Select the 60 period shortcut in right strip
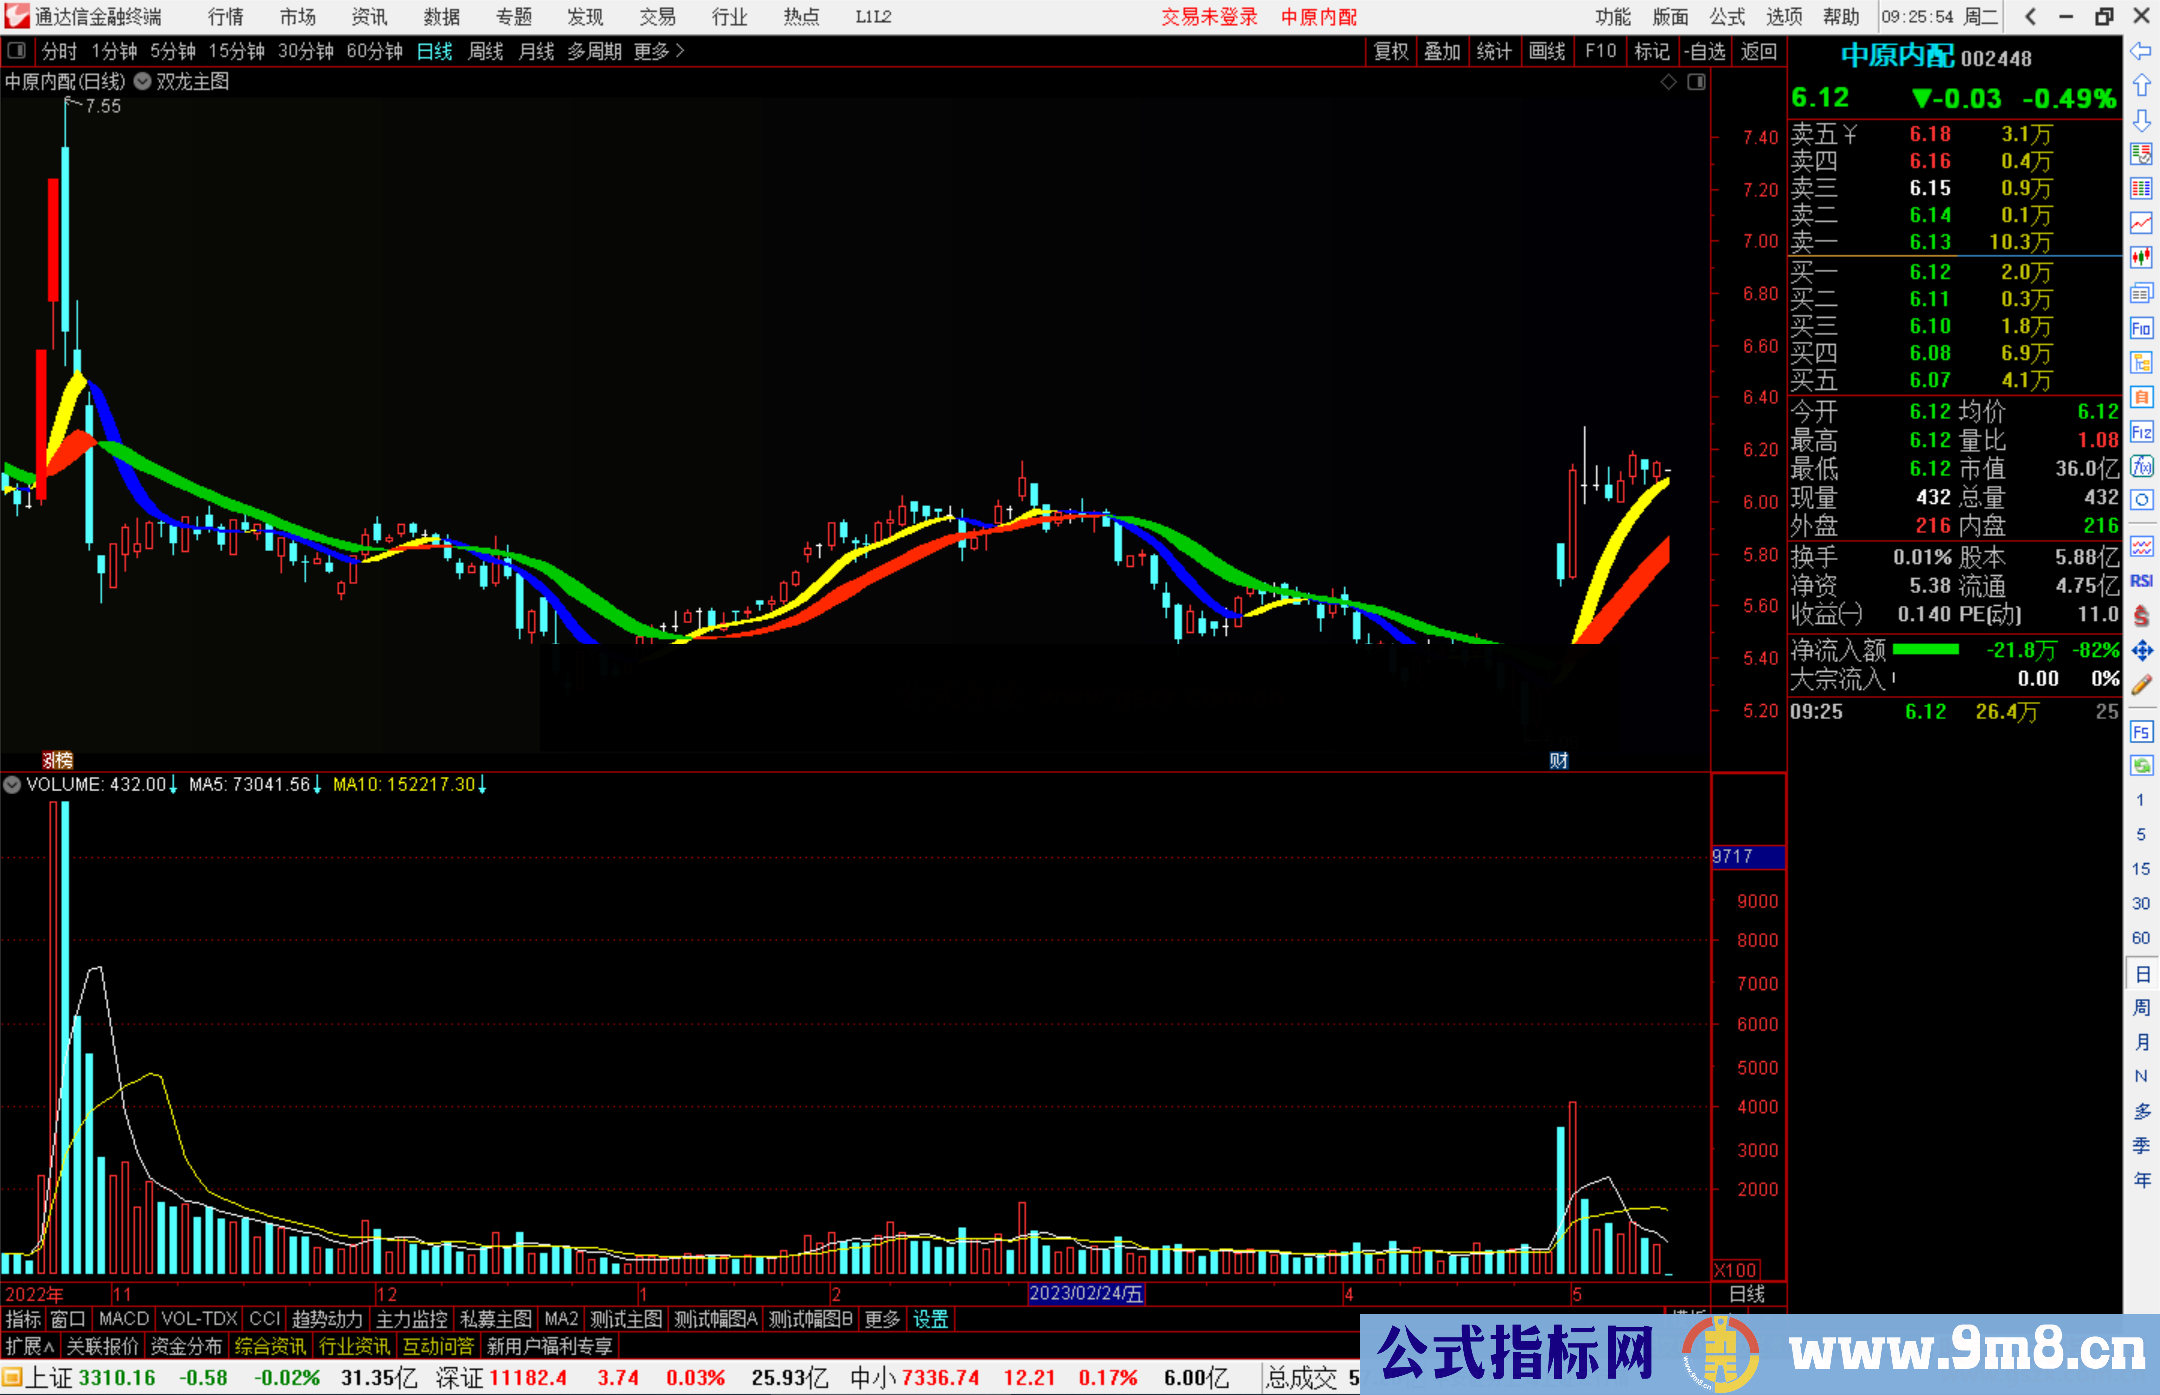The height and width of the screenshot is (1395, 2160). [x=2140, y=938]
